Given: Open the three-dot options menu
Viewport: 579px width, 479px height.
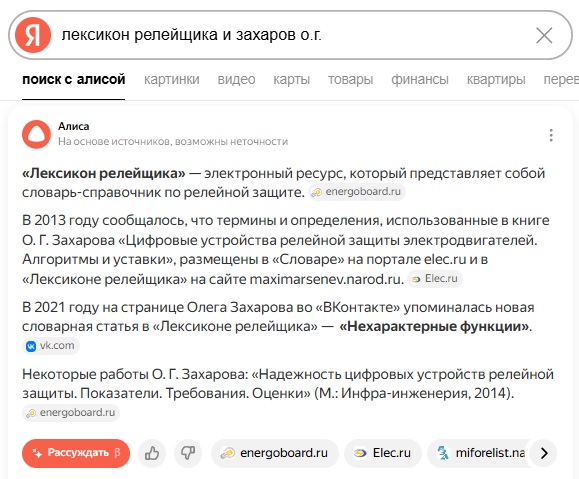Looking at the screenshot, I should [x=551, y=136].
